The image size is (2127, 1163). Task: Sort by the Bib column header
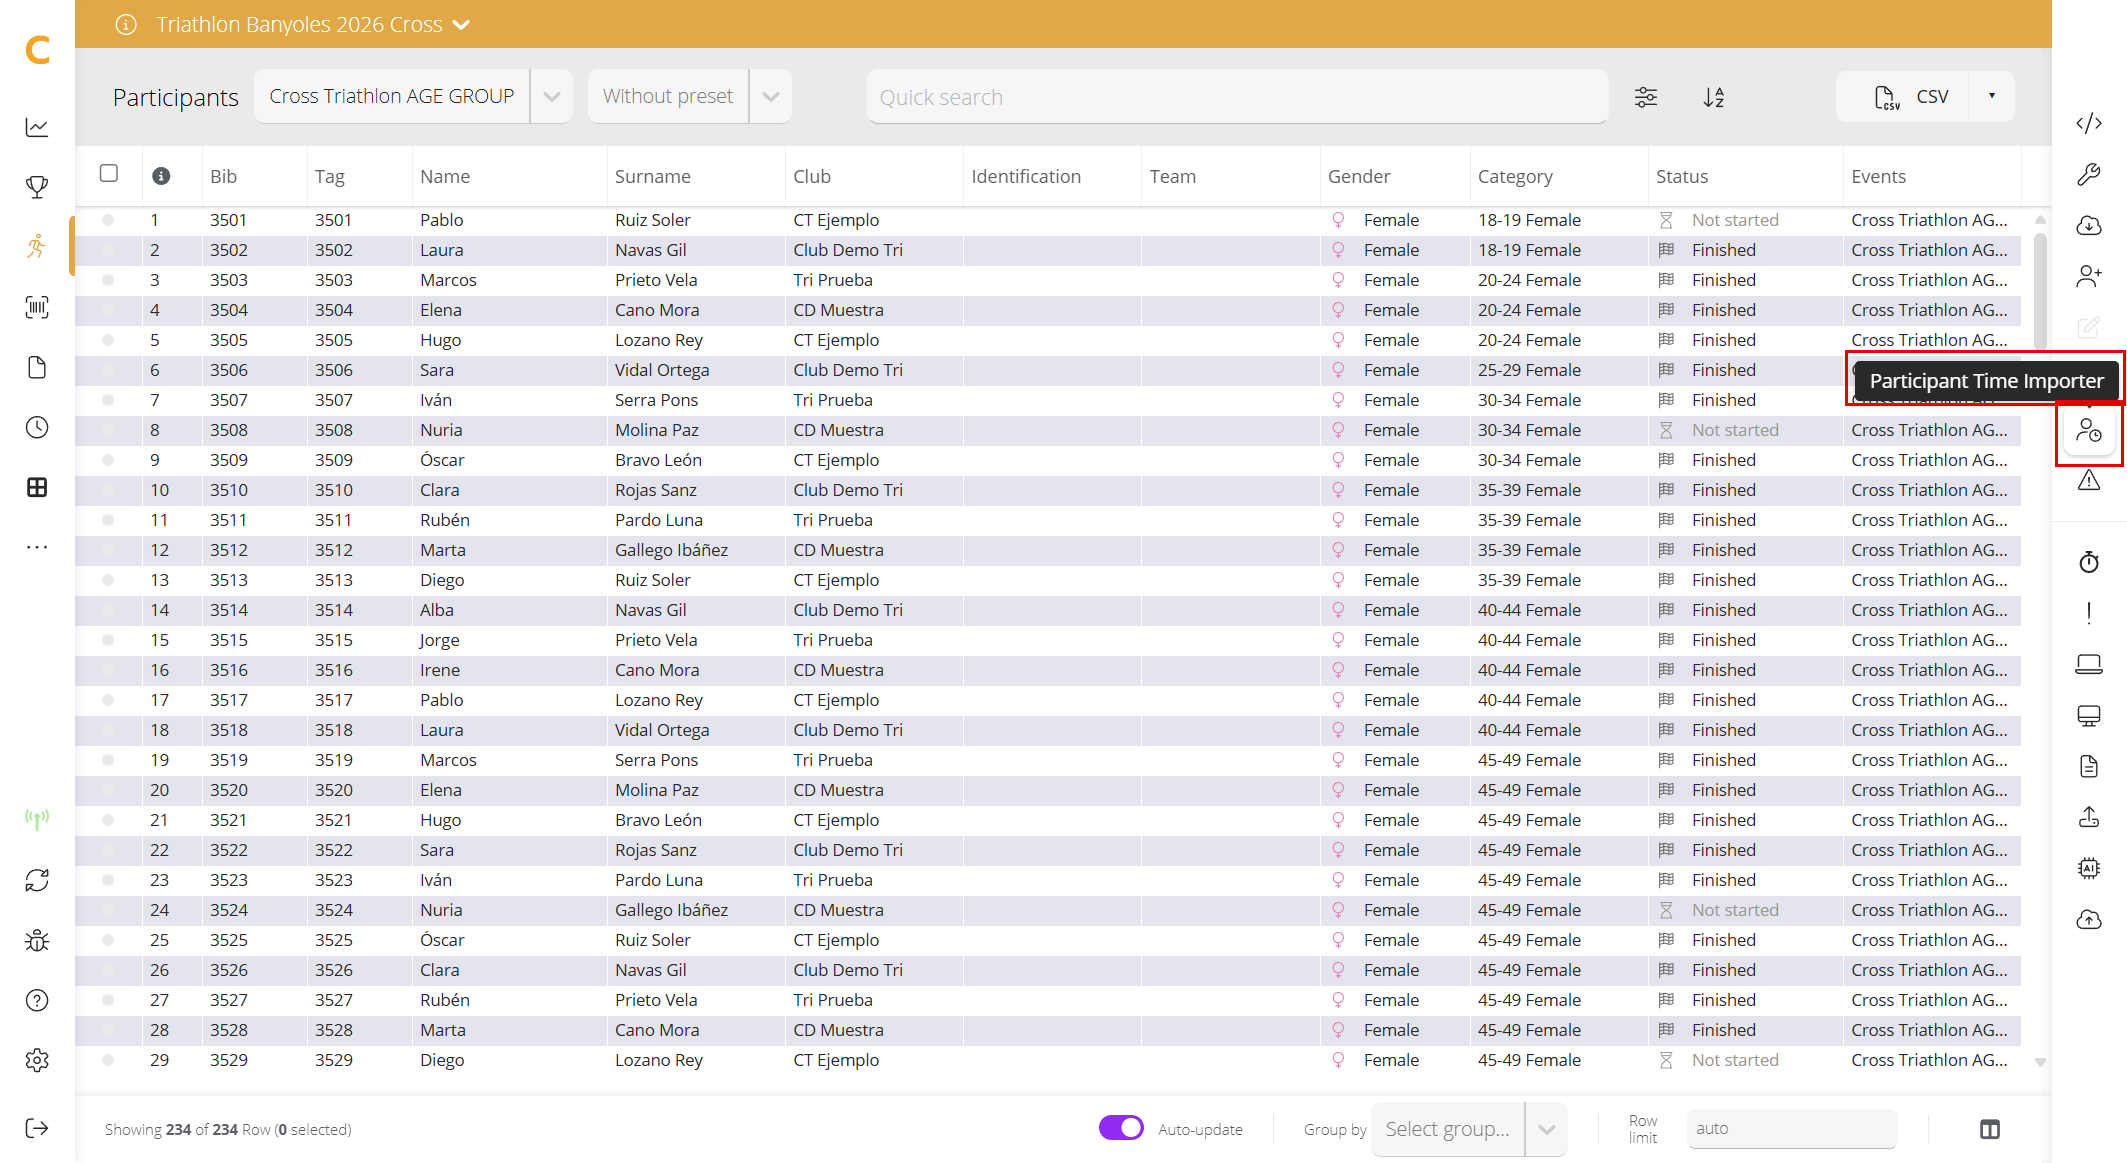[223, 176]
